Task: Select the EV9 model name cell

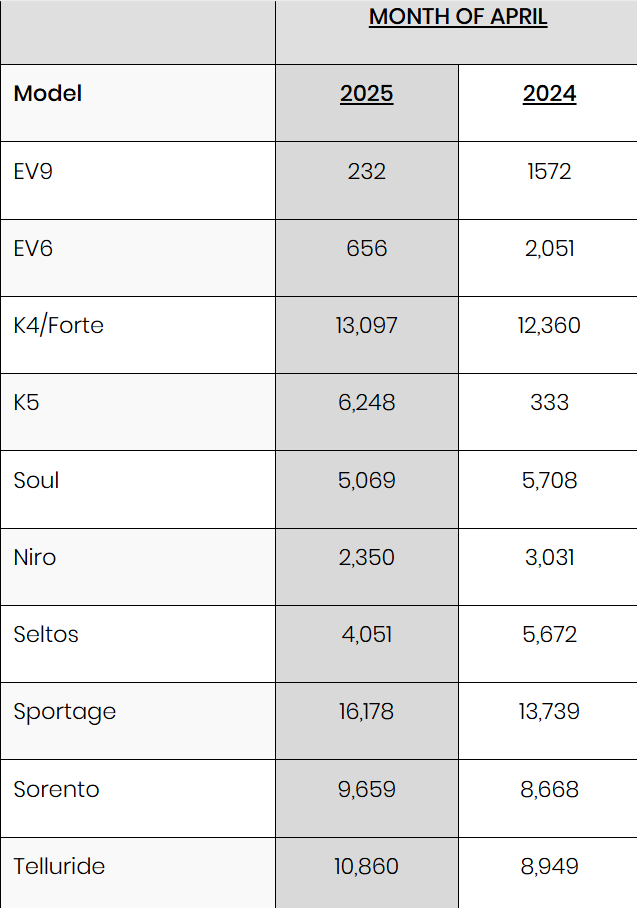Action: tap(33, 171)
